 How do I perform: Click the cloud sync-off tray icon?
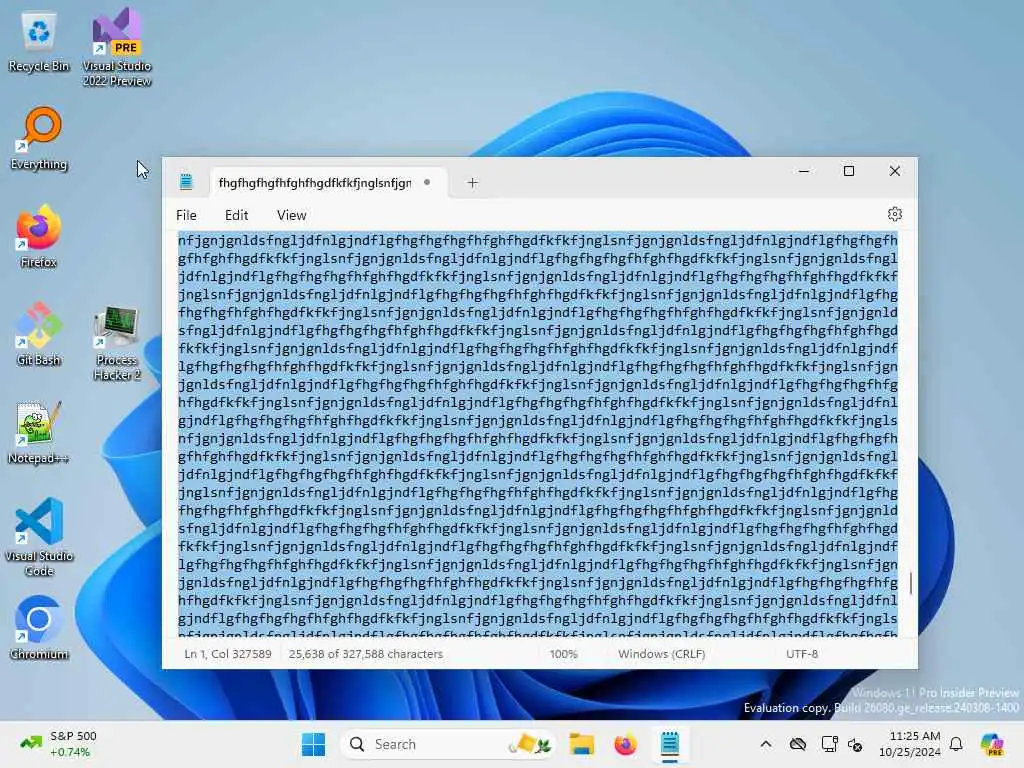(797, 744)
